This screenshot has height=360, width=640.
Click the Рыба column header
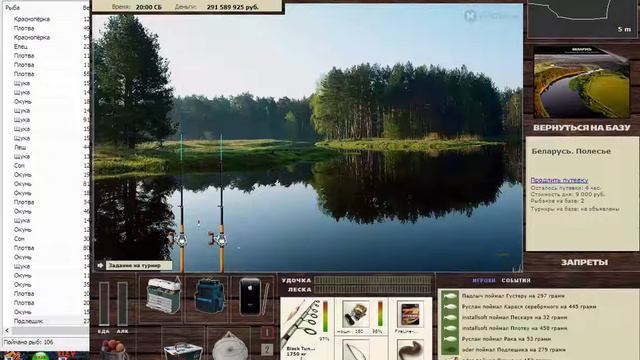click(x=12, y=7)
